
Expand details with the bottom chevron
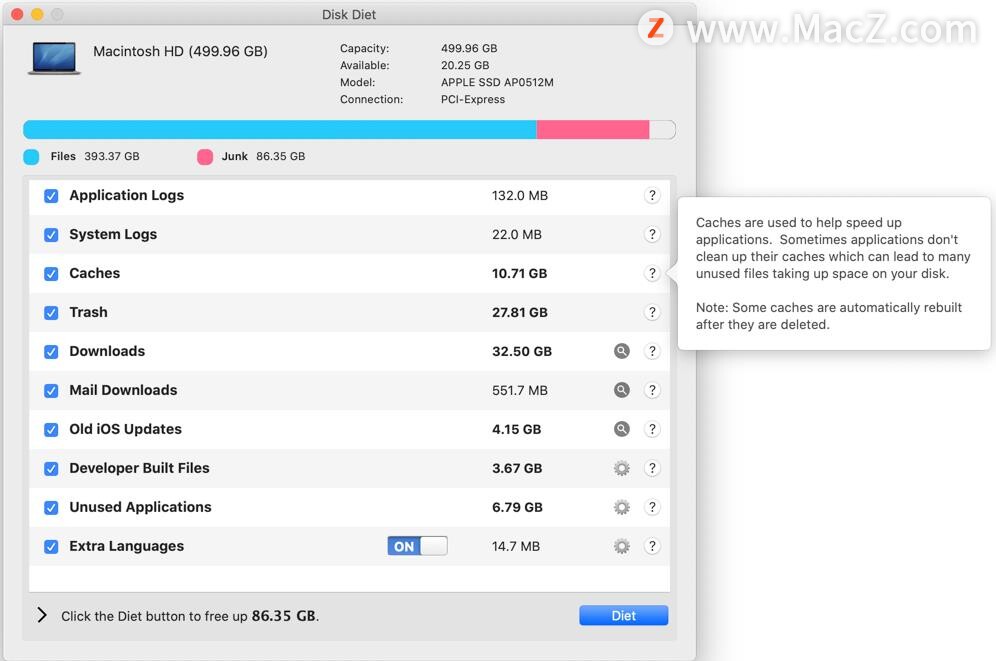point(42,615)
